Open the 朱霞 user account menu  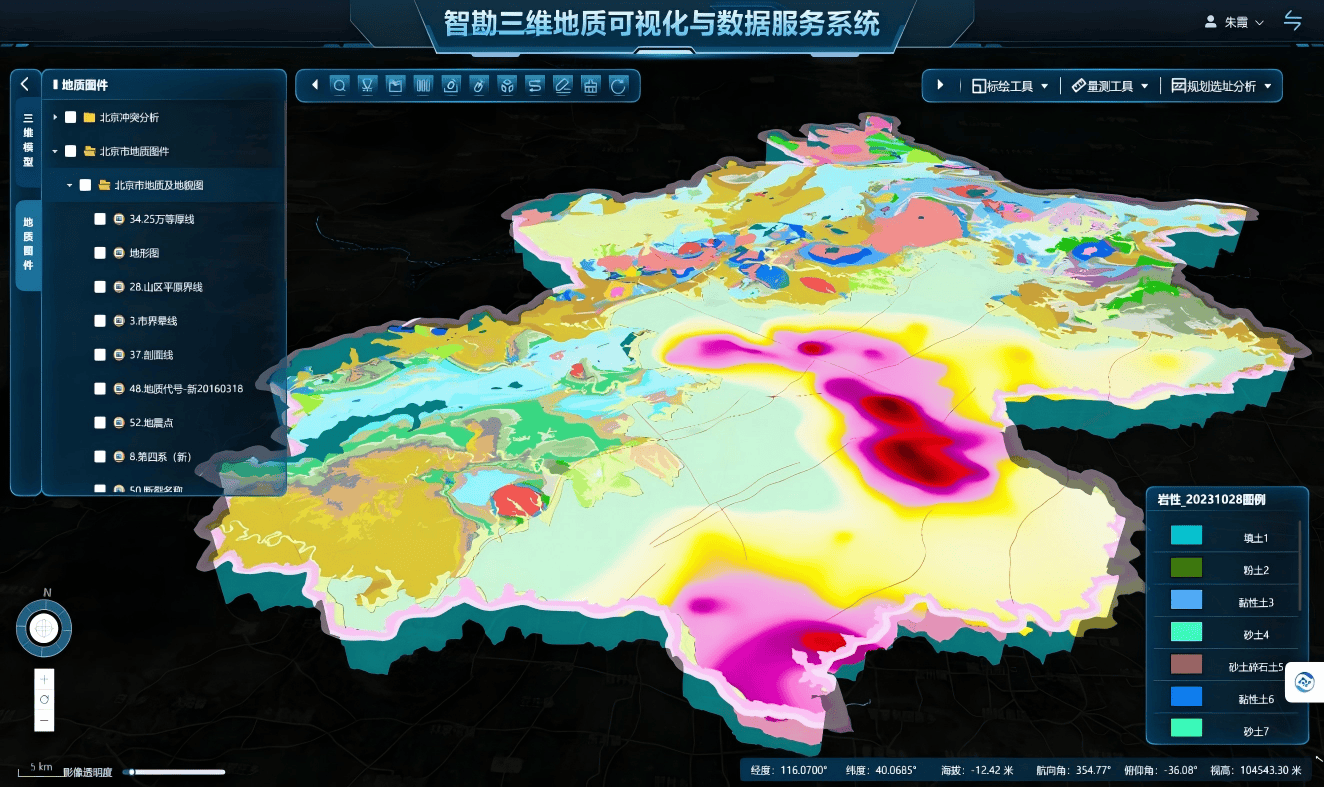point(1235,22)
